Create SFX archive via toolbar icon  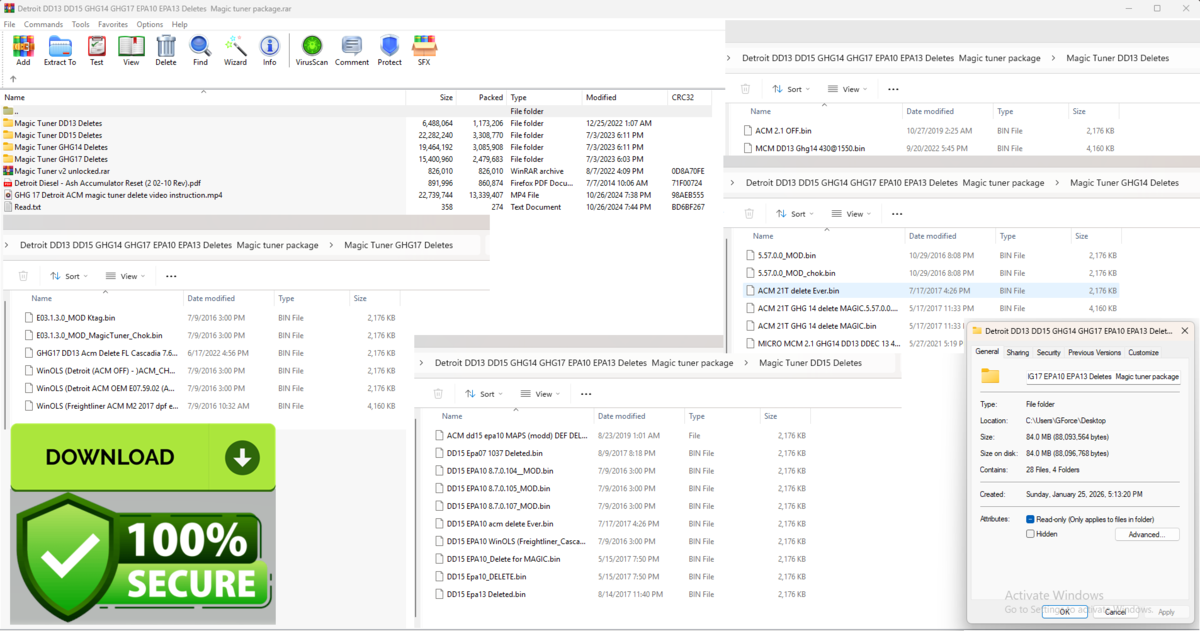pos(424,49)
